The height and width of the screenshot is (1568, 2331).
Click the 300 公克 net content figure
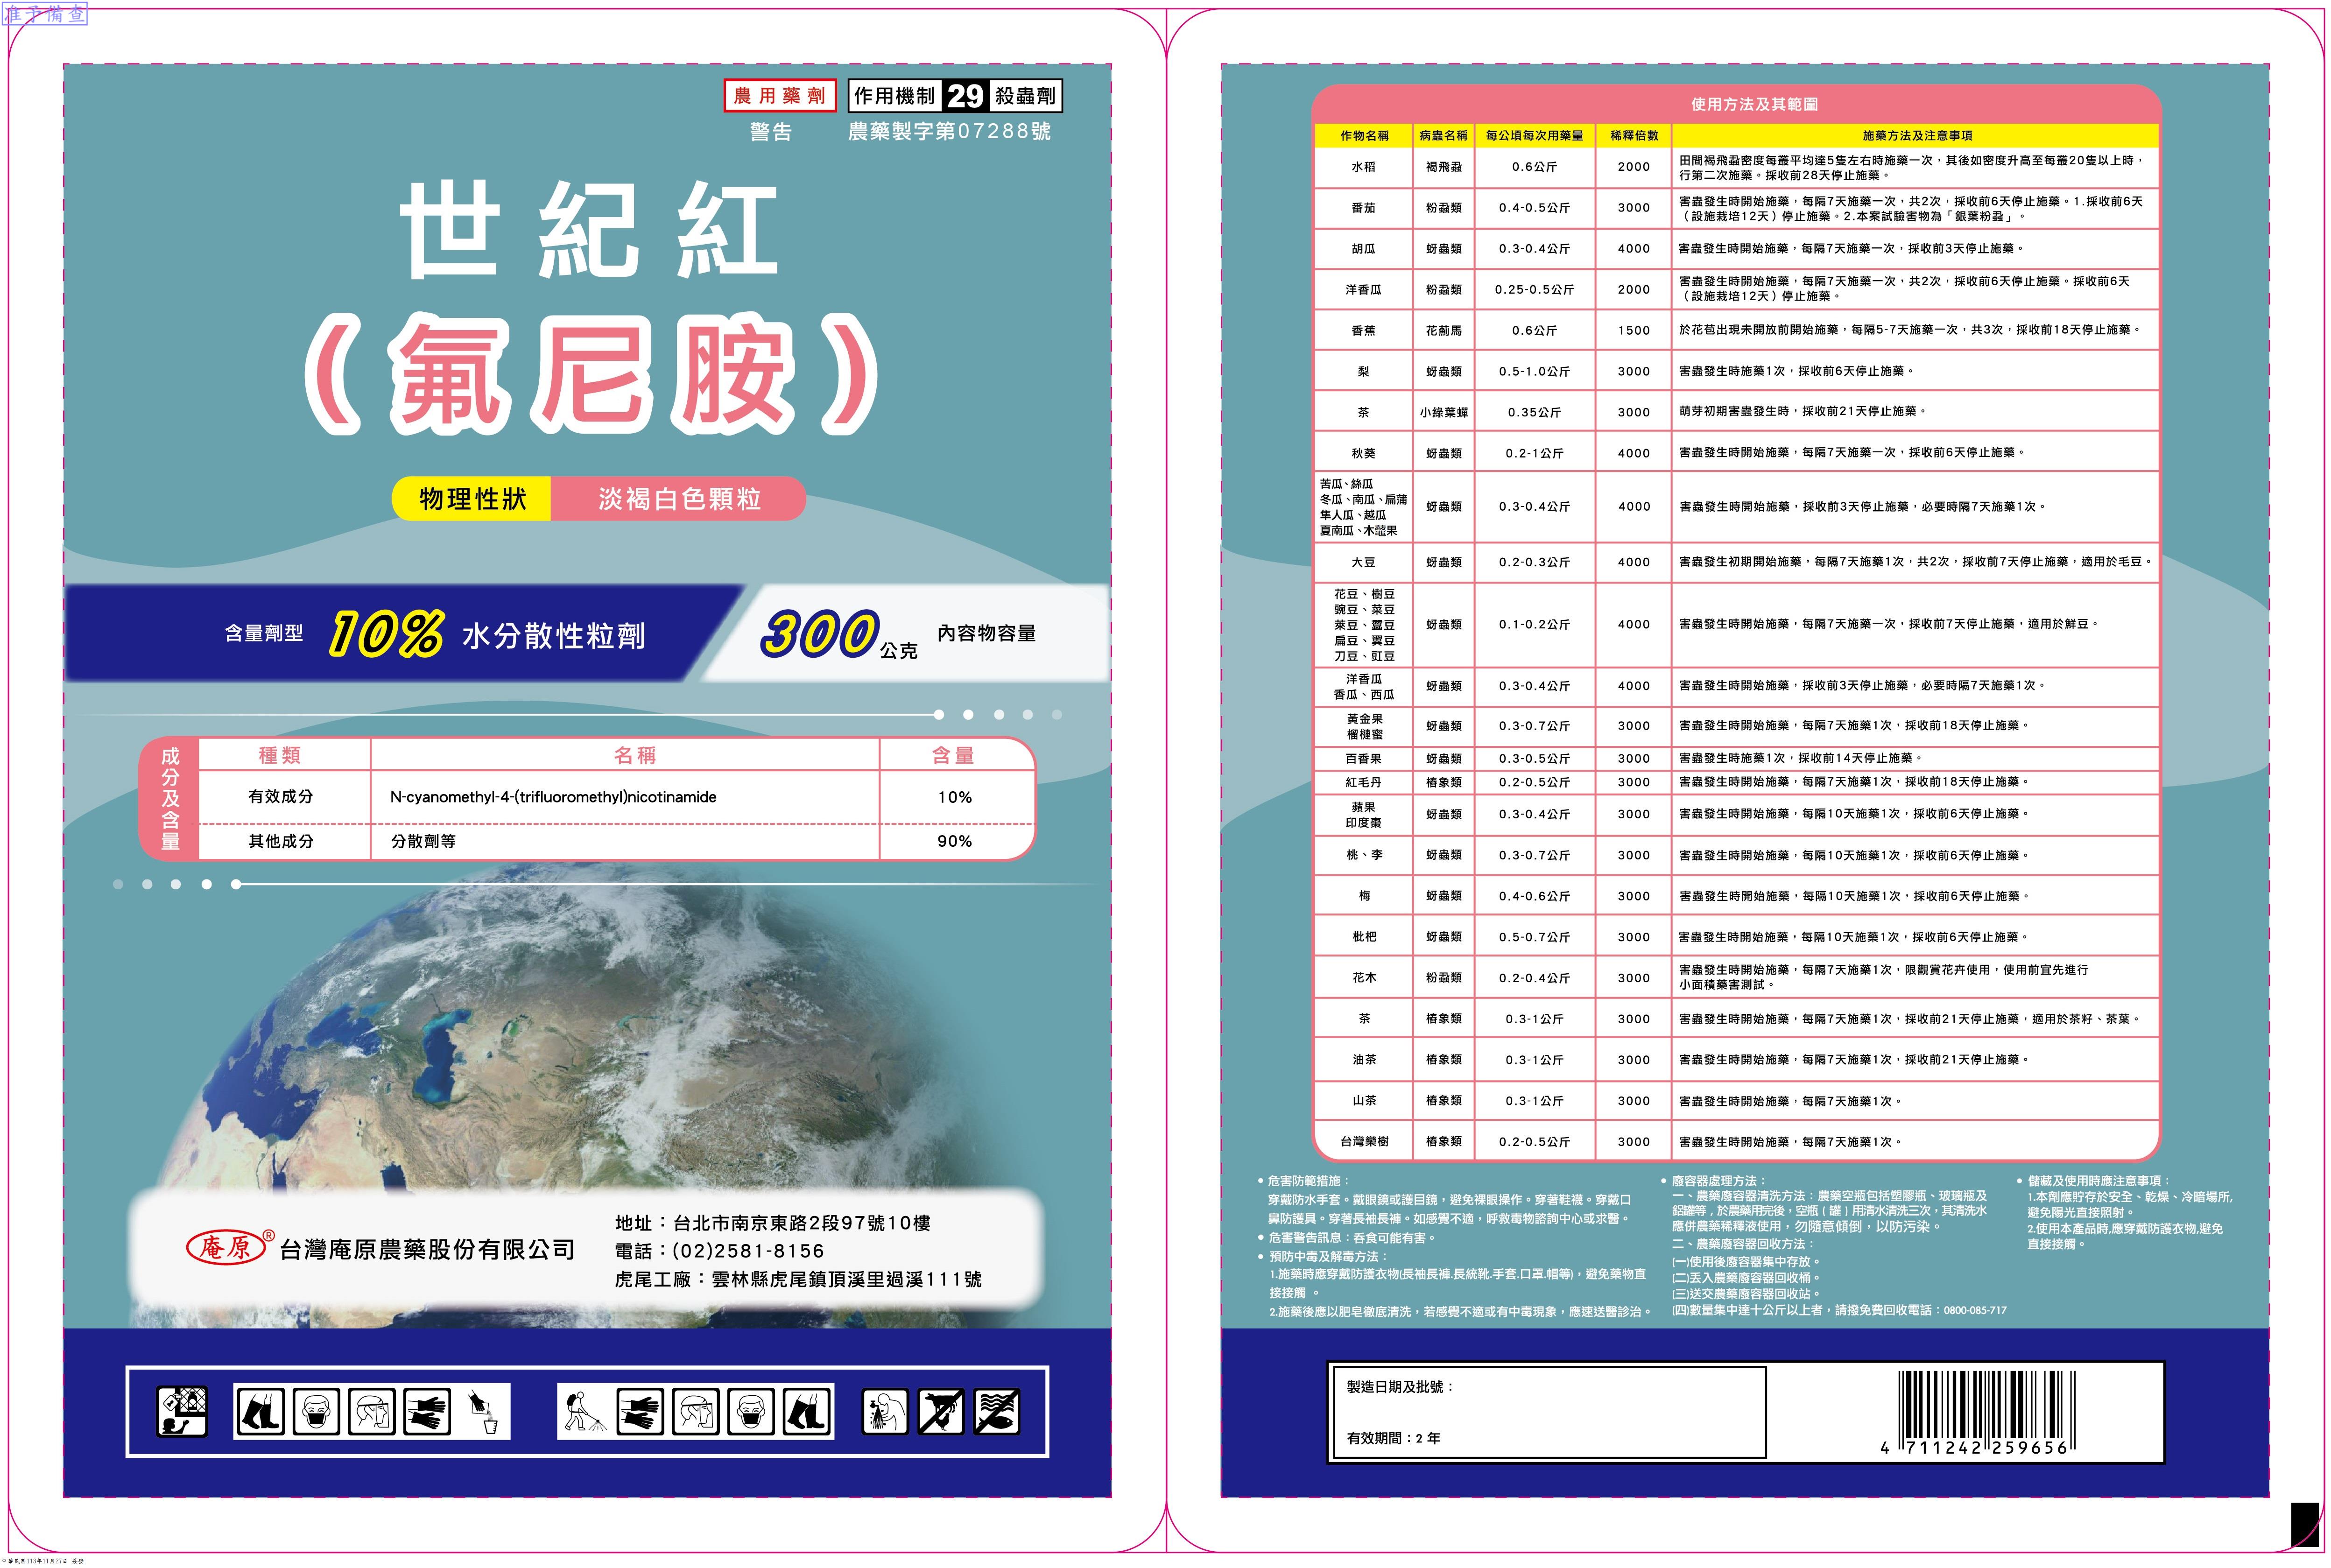pyautogui.click(x=839, y=635)
